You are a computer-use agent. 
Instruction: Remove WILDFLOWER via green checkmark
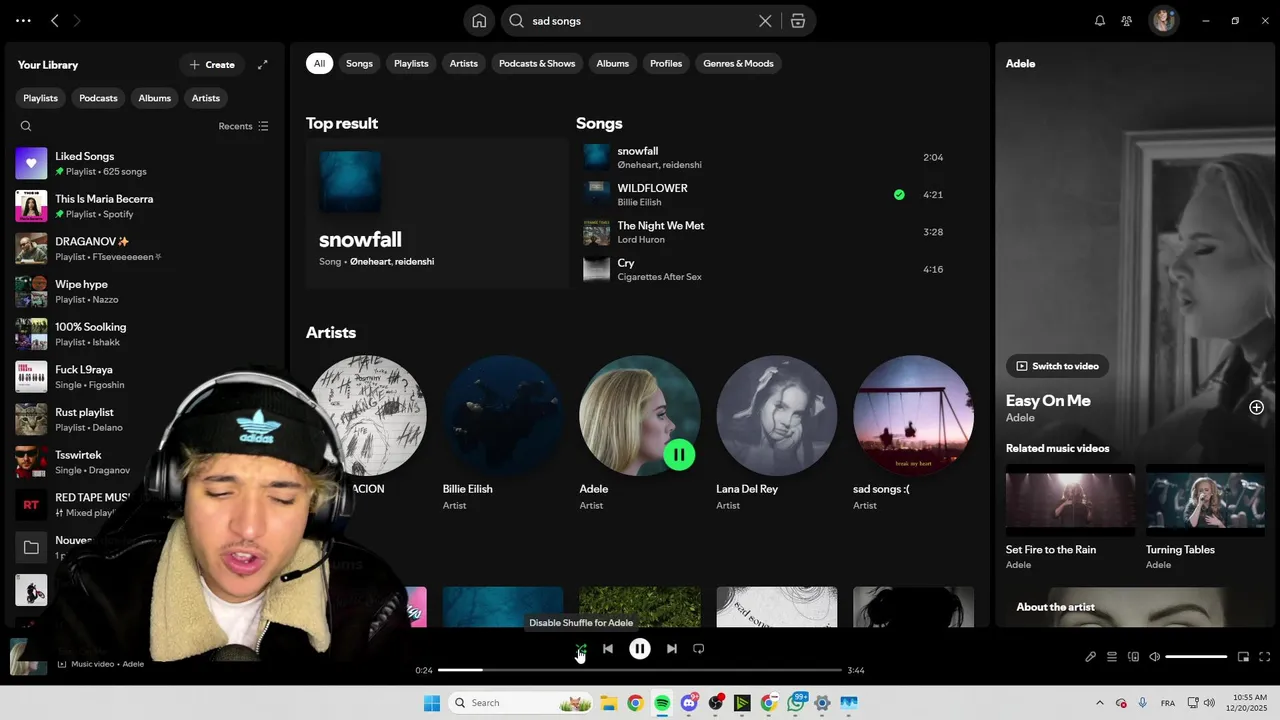click(x=899, y=195)
